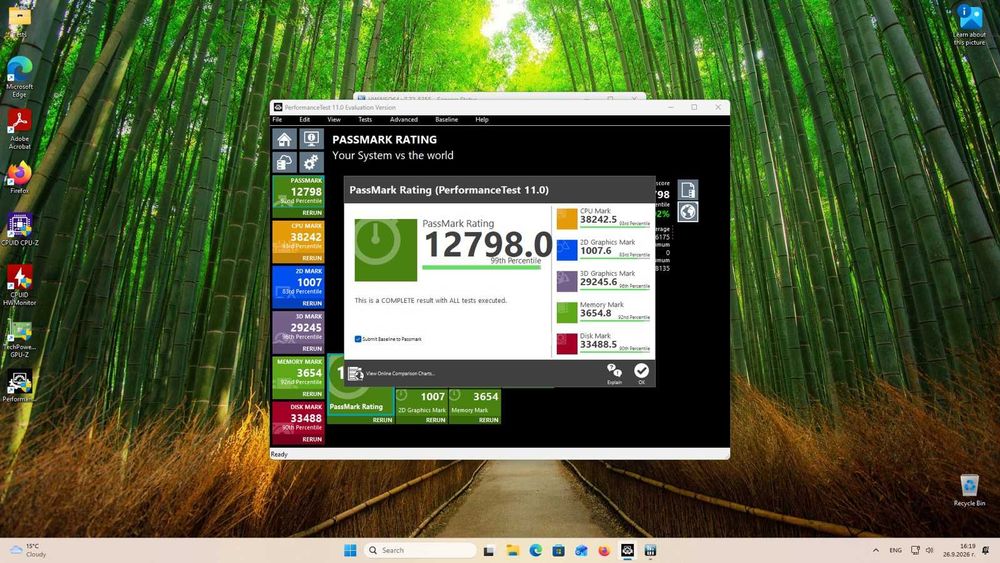This screenshot has width=1000, height=563.
Task: Click the volume speaker tray icon
Action: coord(929,550)
